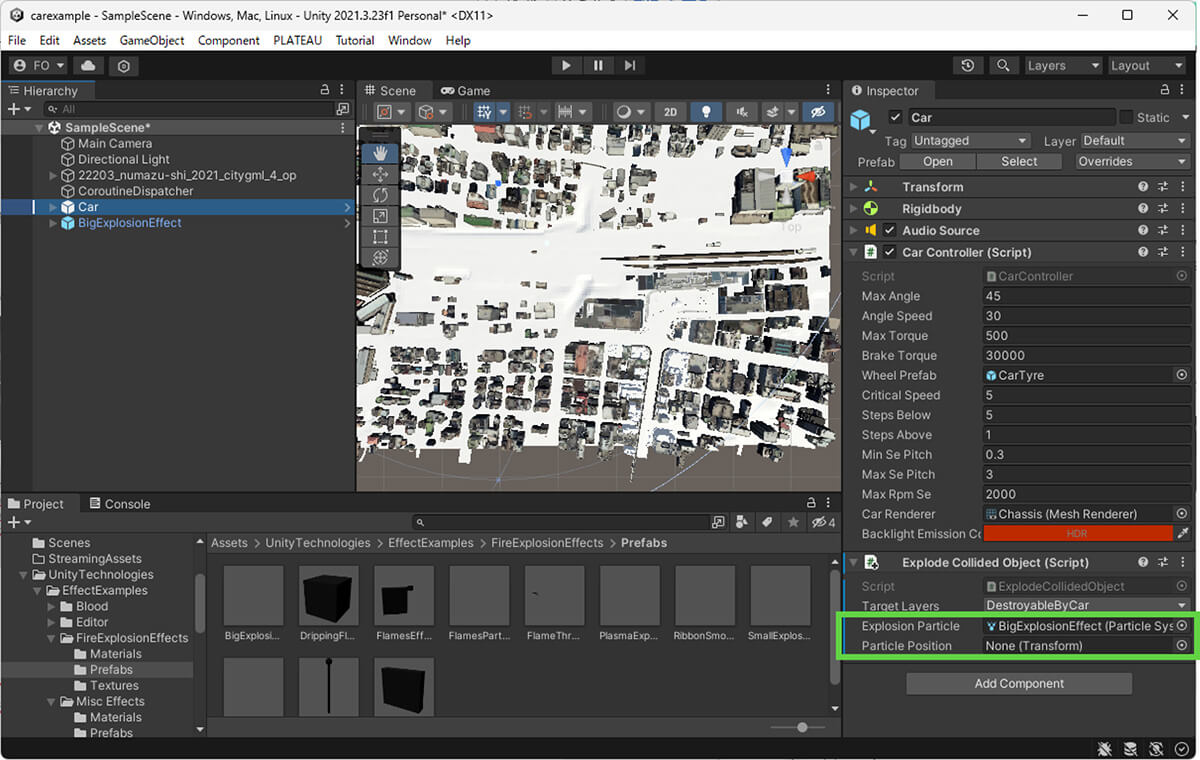The width and height of the screenshot is (1200, 760).
Task: Lock the Hierarchy panel
Action: pos(325,91)
